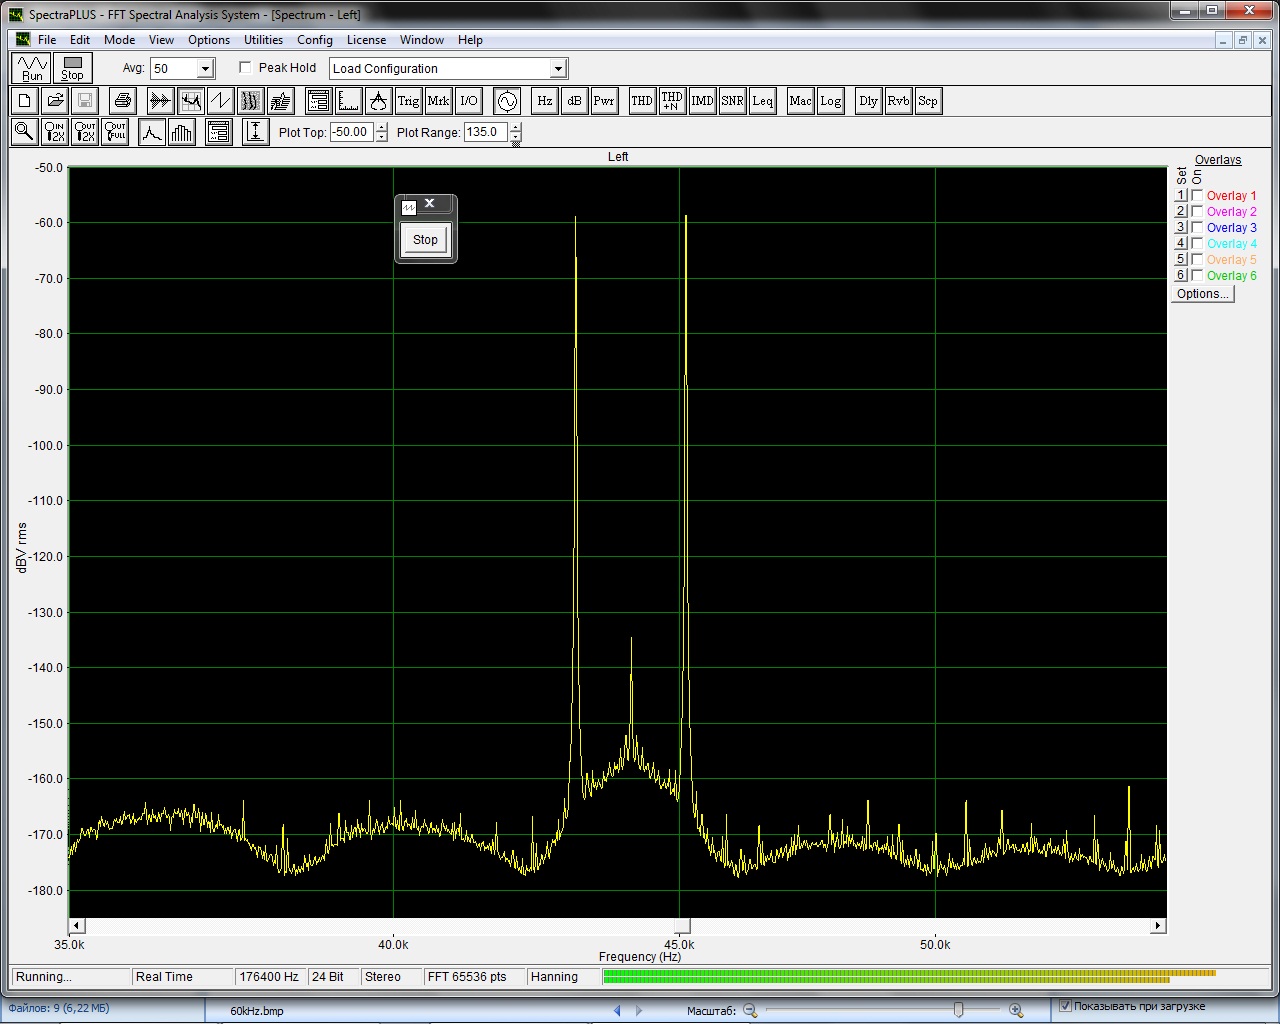Select the magnifier zoom tool
Image resolution: width=1280 pixels, height=1024 pixels.
coord(25,132)
